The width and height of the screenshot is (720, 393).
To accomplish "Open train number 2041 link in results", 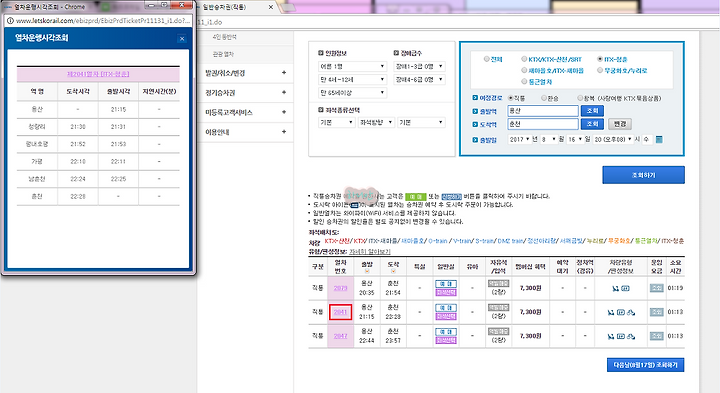I will [x=340, y=312].
